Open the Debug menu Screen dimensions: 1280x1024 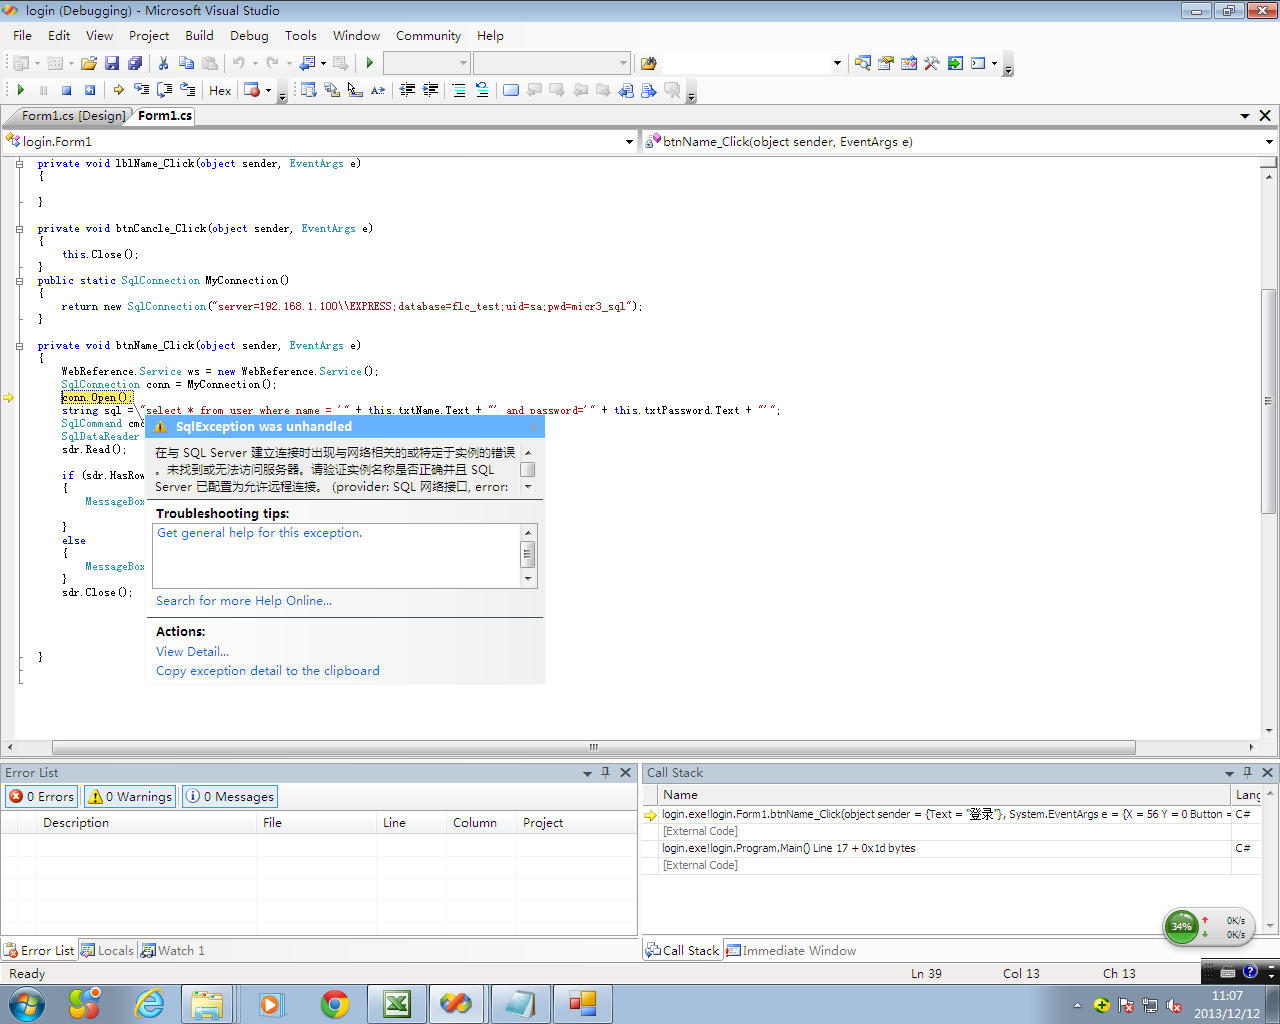pyautogui.click(x=249, y=36)
